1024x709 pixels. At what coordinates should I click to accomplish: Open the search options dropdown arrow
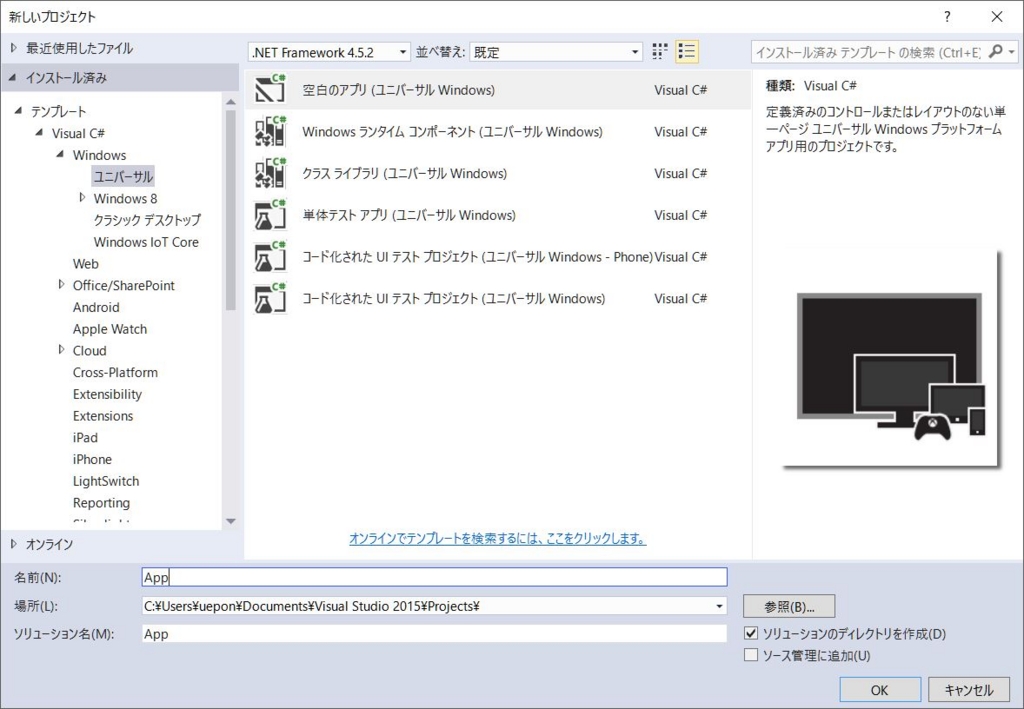(1012, 52)
